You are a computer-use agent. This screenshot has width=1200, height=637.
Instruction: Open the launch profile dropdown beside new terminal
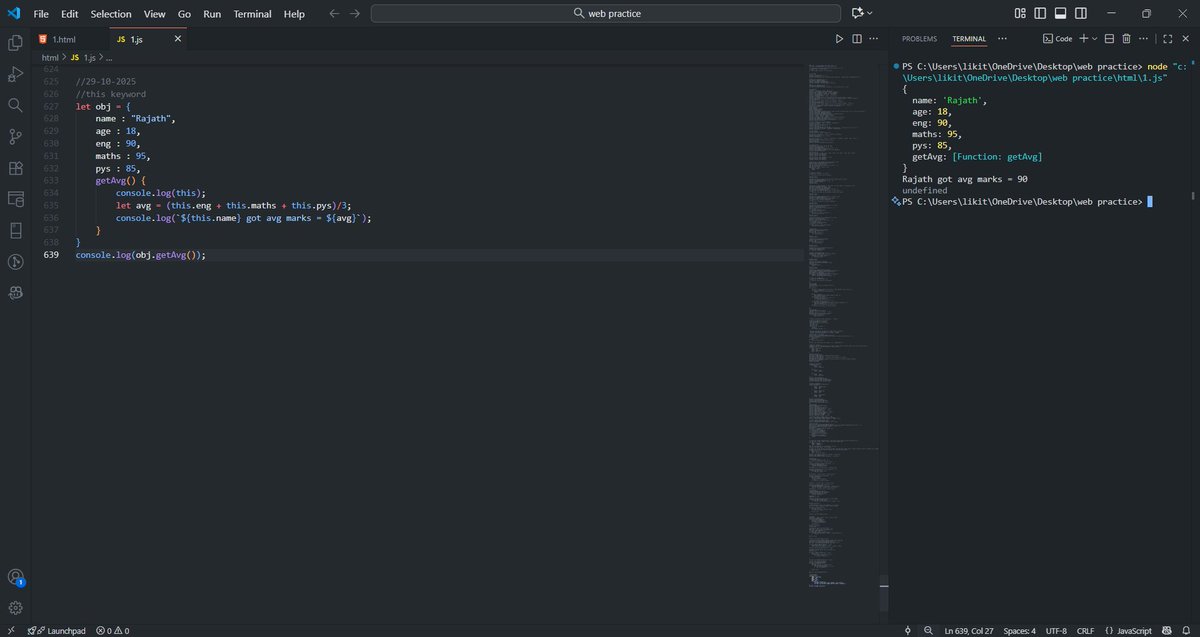pos(1095,38)
